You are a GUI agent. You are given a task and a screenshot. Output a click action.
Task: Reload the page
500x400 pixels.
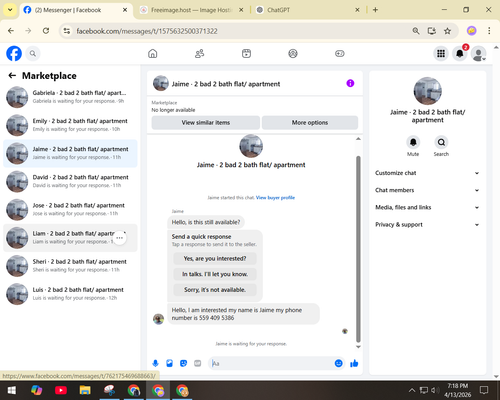[46, 31]
